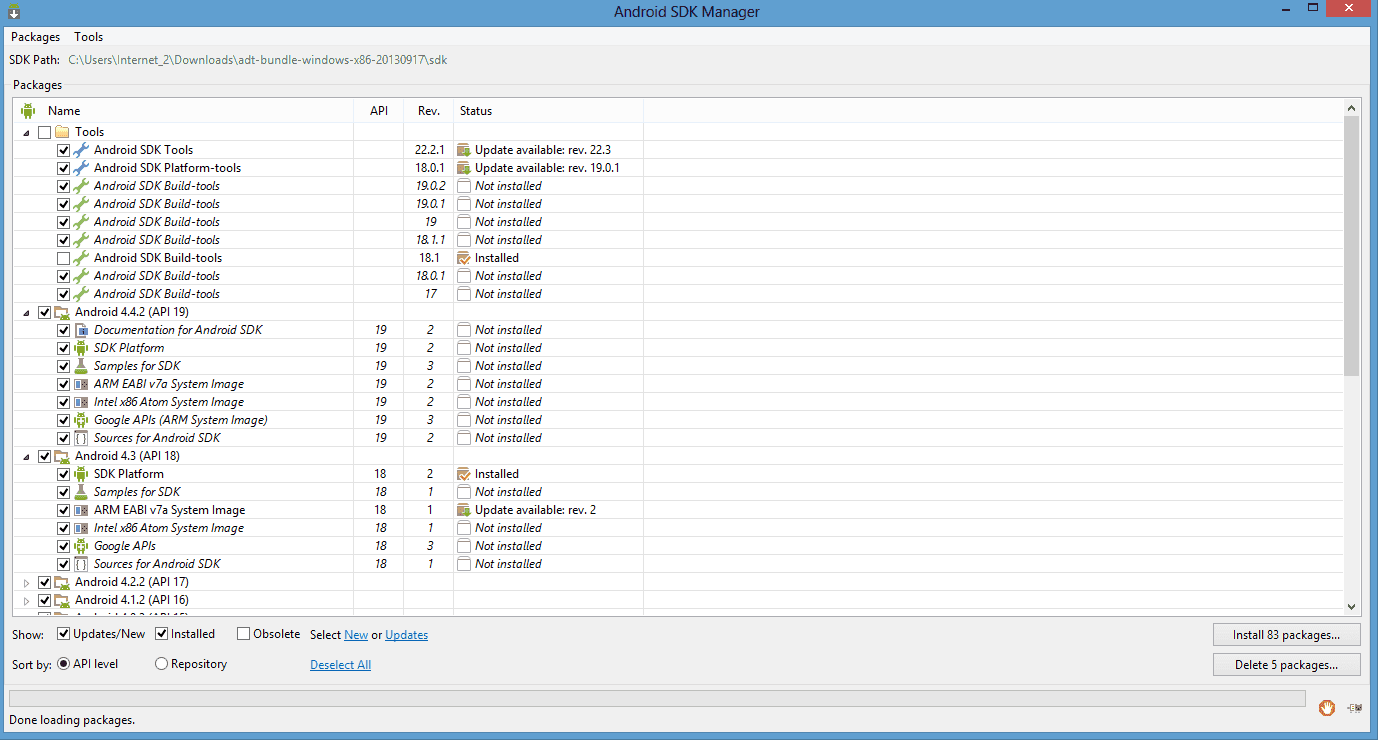Image resolution: width=1378 pixels, height=740 pixels.
Task: Click the Android icon in the Name column header
Action: coord(28,111)
